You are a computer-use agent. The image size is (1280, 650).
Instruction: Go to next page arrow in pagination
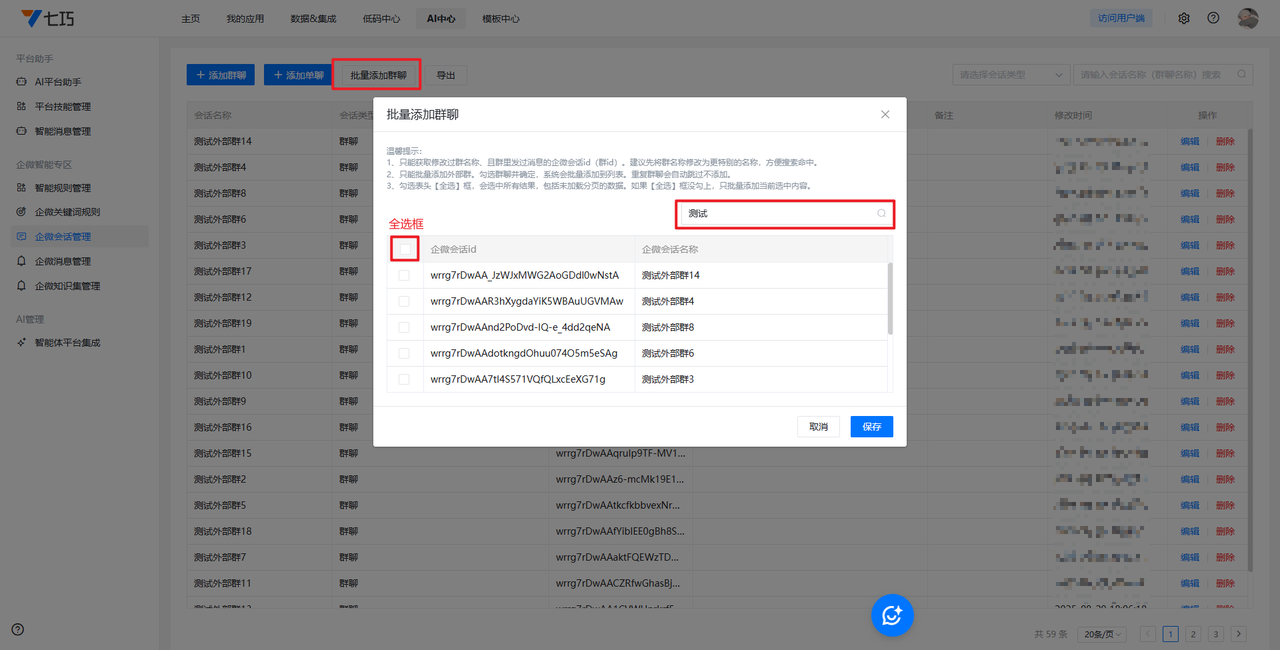point(1238,634)
